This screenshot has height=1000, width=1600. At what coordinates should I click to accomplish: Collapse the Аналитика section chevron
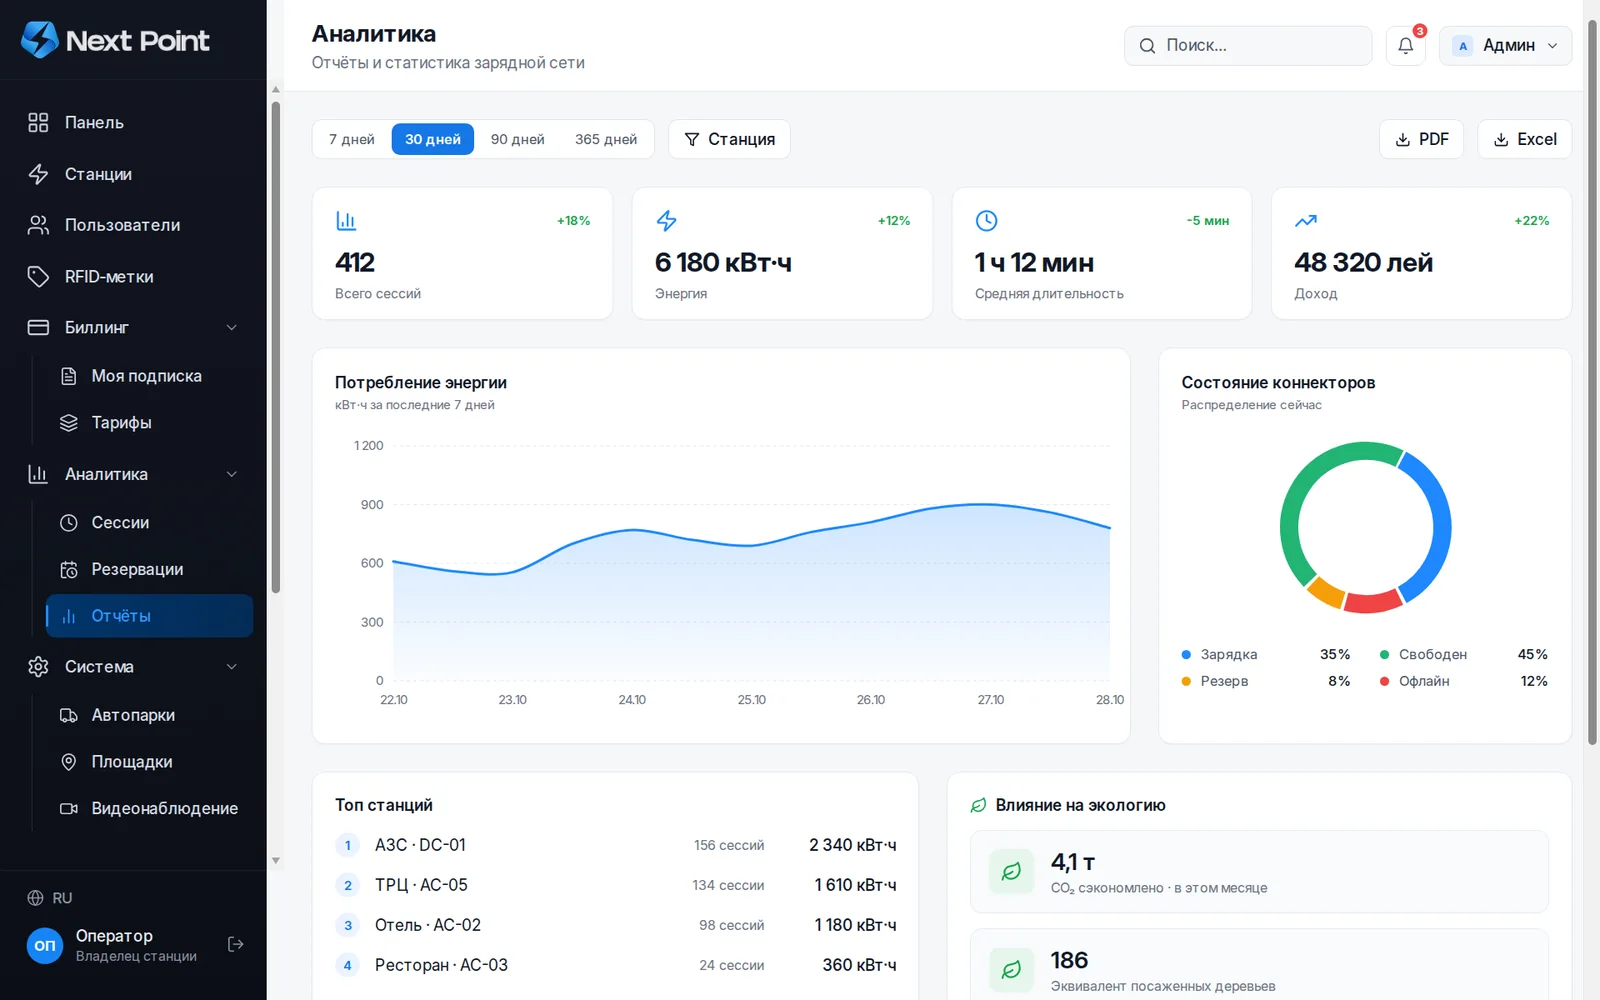[232, 474]
